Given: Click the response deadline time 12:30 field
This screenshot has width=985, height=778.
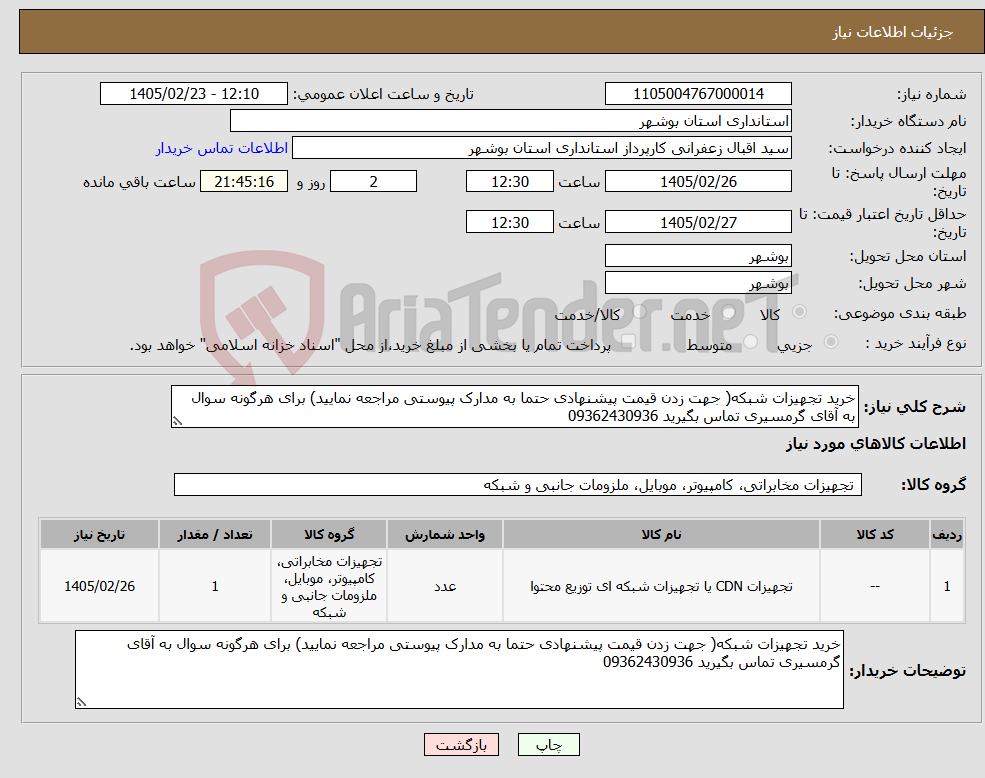Looking at the screenshot, I should [x=509, y=182].
